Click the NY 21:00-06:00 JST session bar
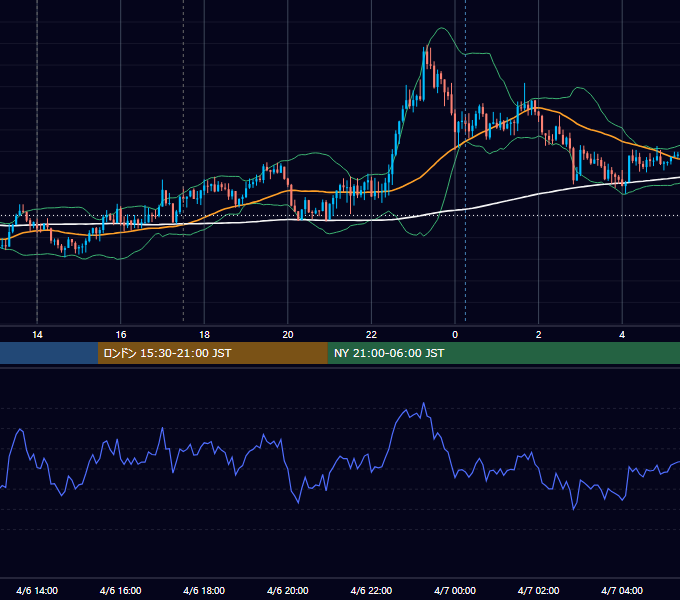 (x=503, y=353)
